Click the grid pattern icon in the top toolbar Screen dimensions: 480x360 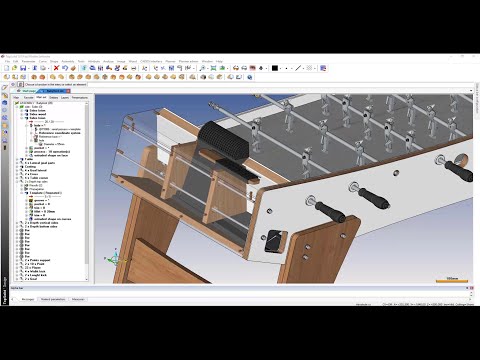pyautogui.click(x=309, y=68)
